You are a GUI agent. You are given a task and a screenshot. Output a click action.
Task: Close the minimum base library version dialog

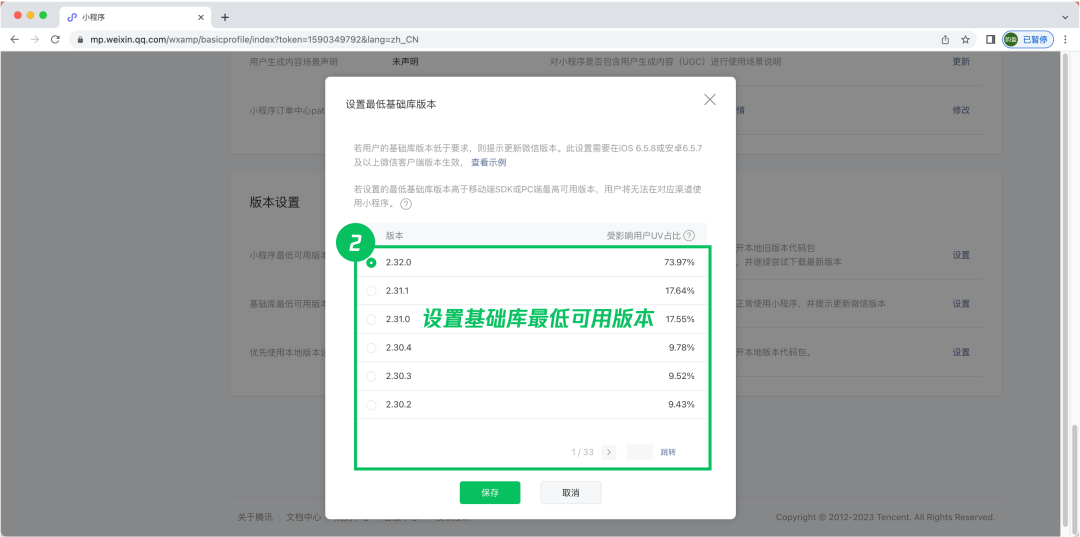(710, 100)
